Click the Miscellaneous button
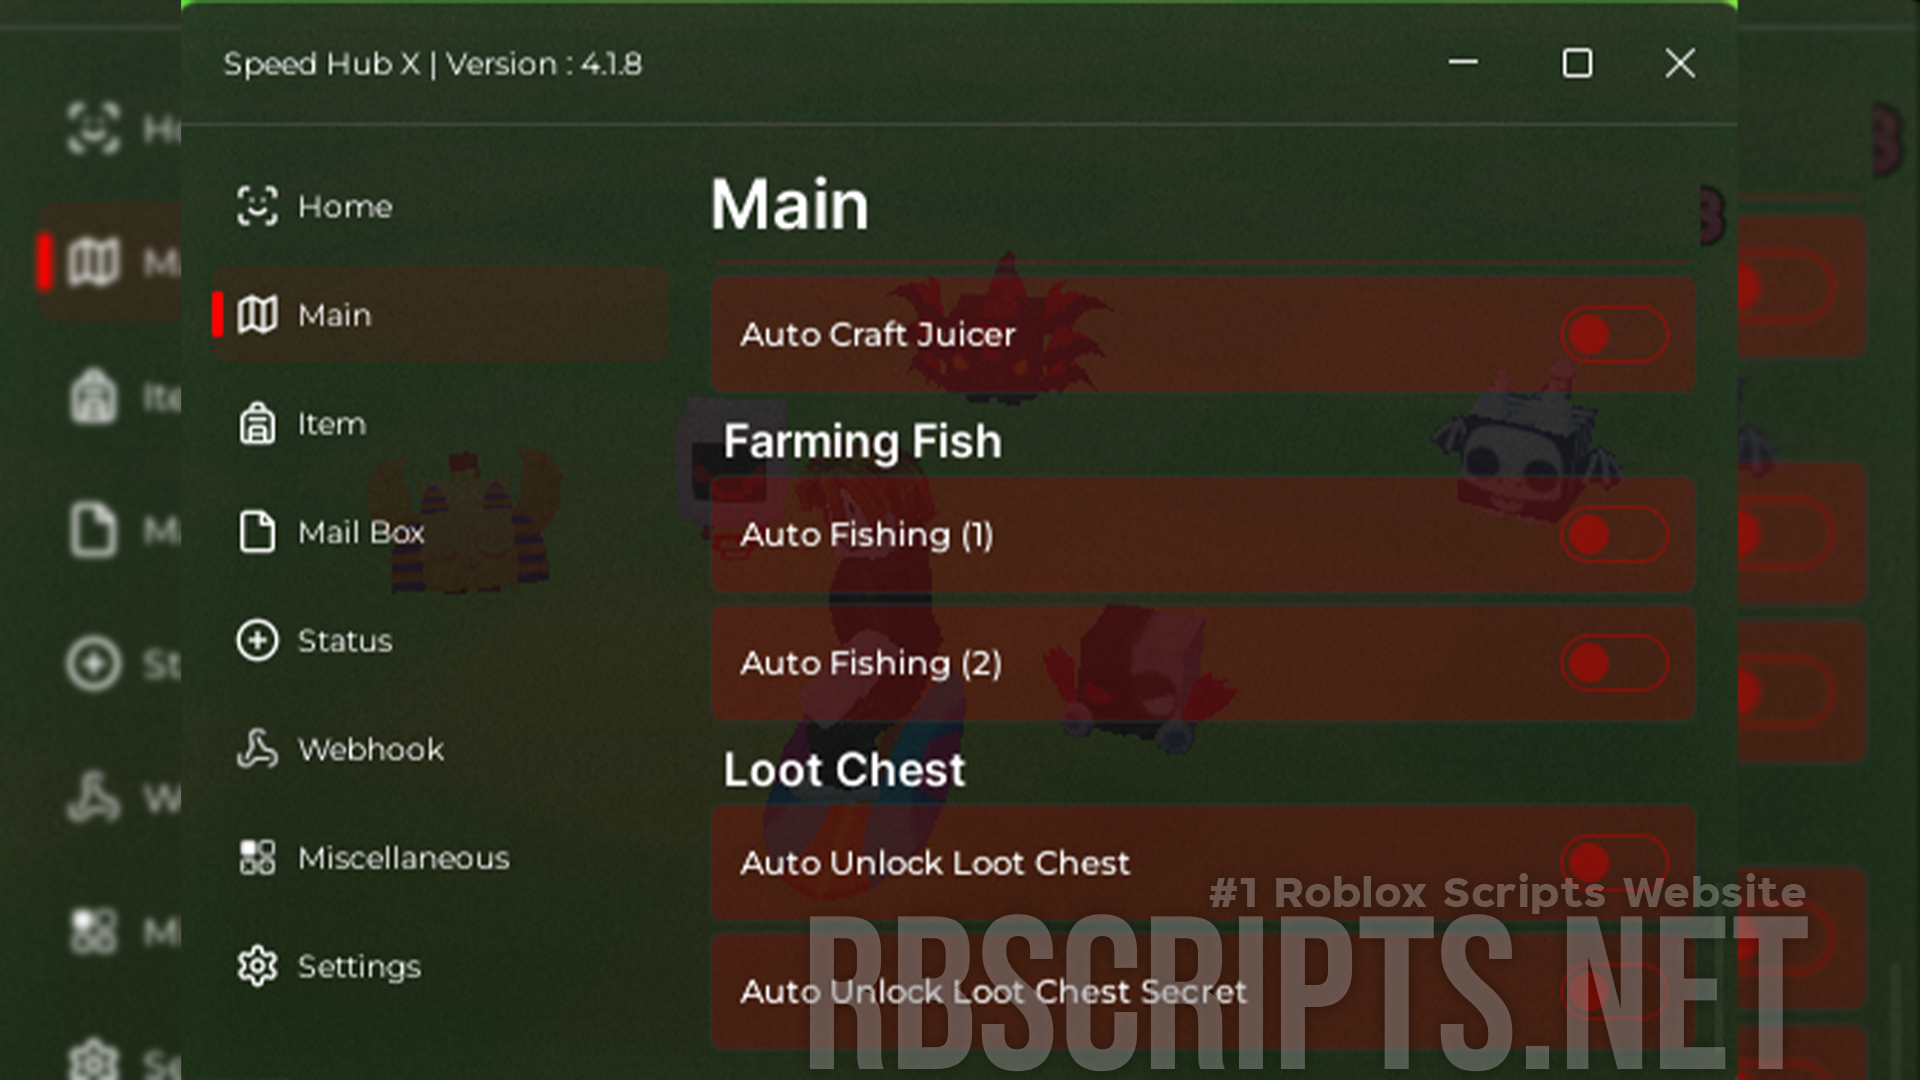 (402, 857)
